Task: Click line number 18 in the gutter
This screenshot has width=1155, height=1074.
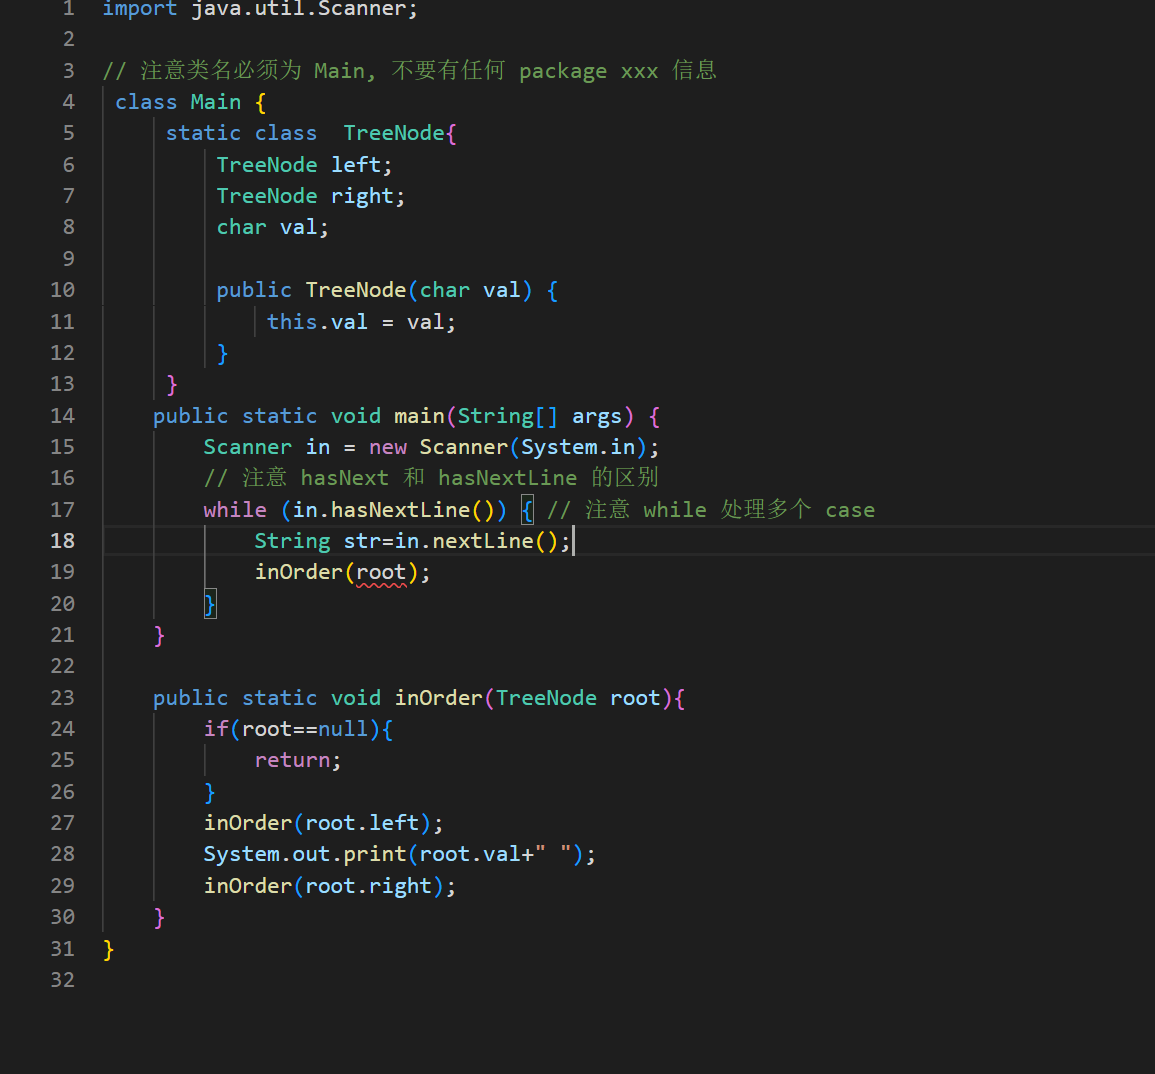Action: 63,541
